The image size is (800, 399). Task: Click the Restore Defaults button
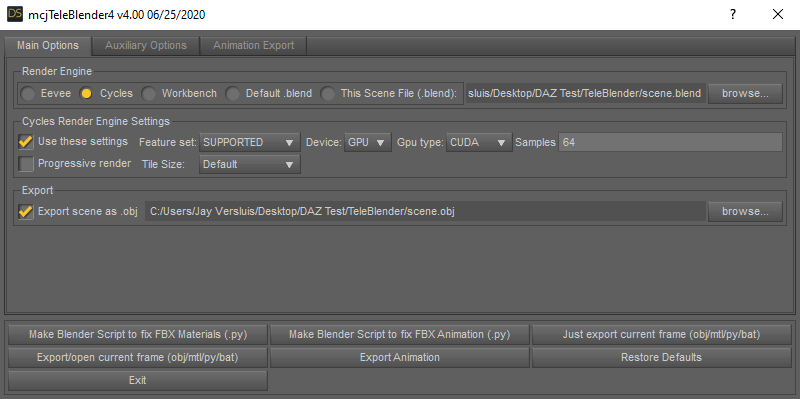tap(661, 358)
